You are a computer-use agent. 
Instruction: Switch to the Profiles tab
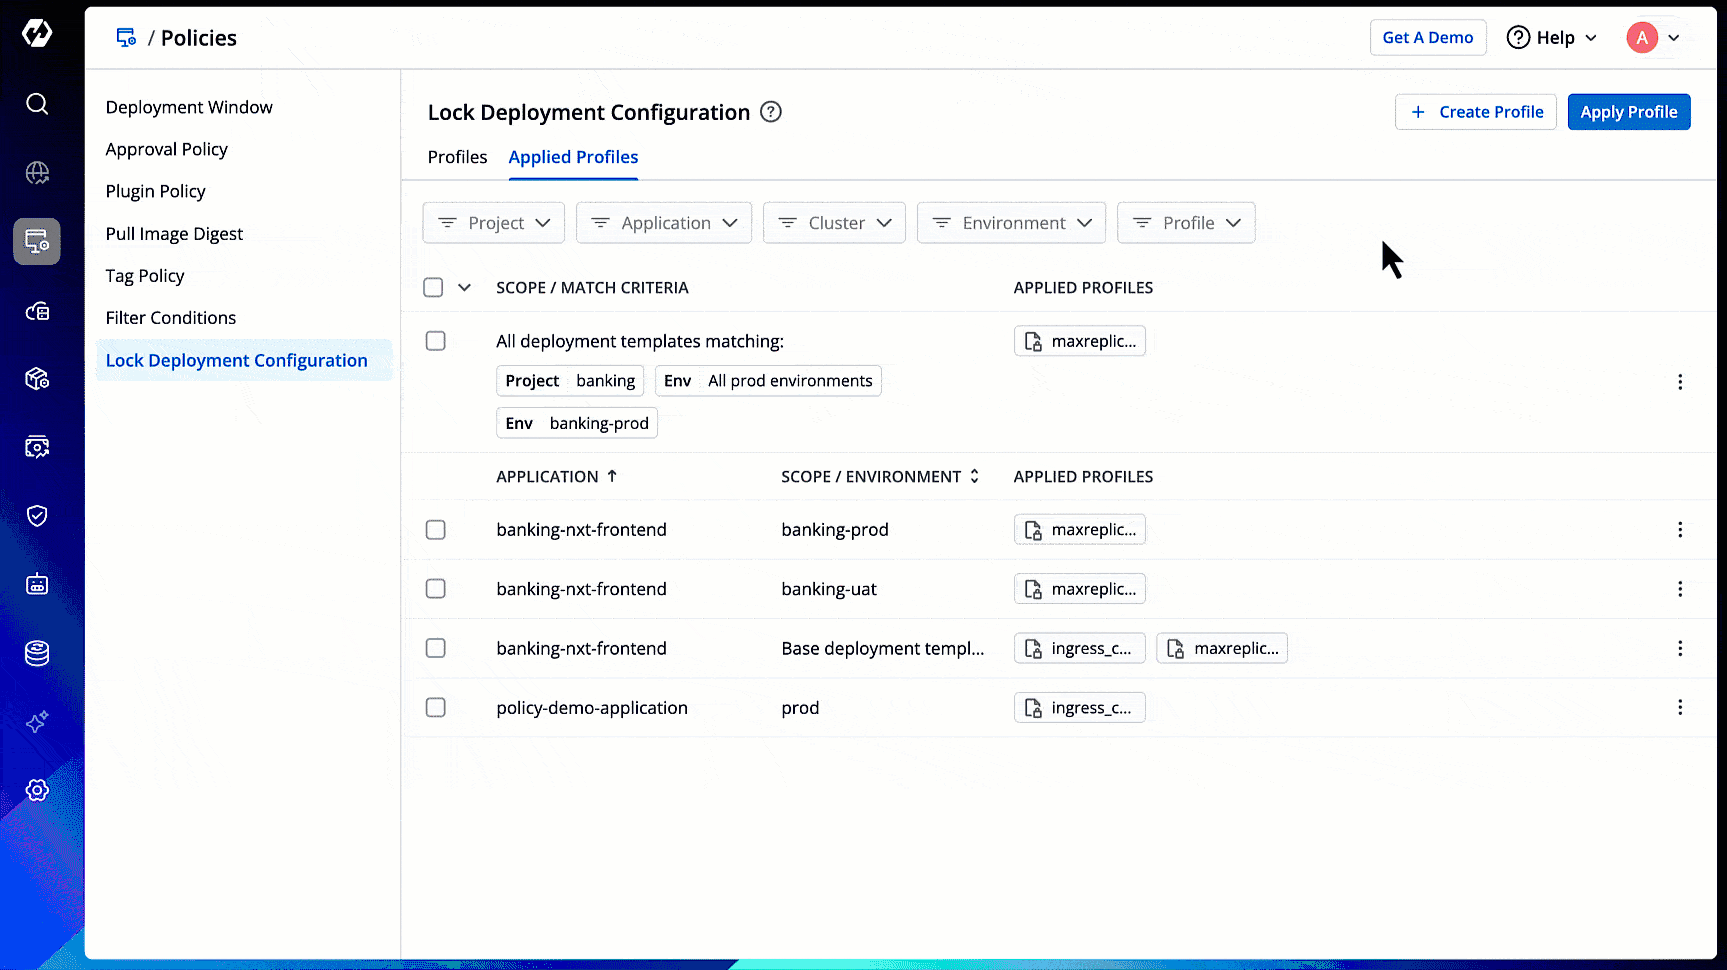[x=457, y=157]
